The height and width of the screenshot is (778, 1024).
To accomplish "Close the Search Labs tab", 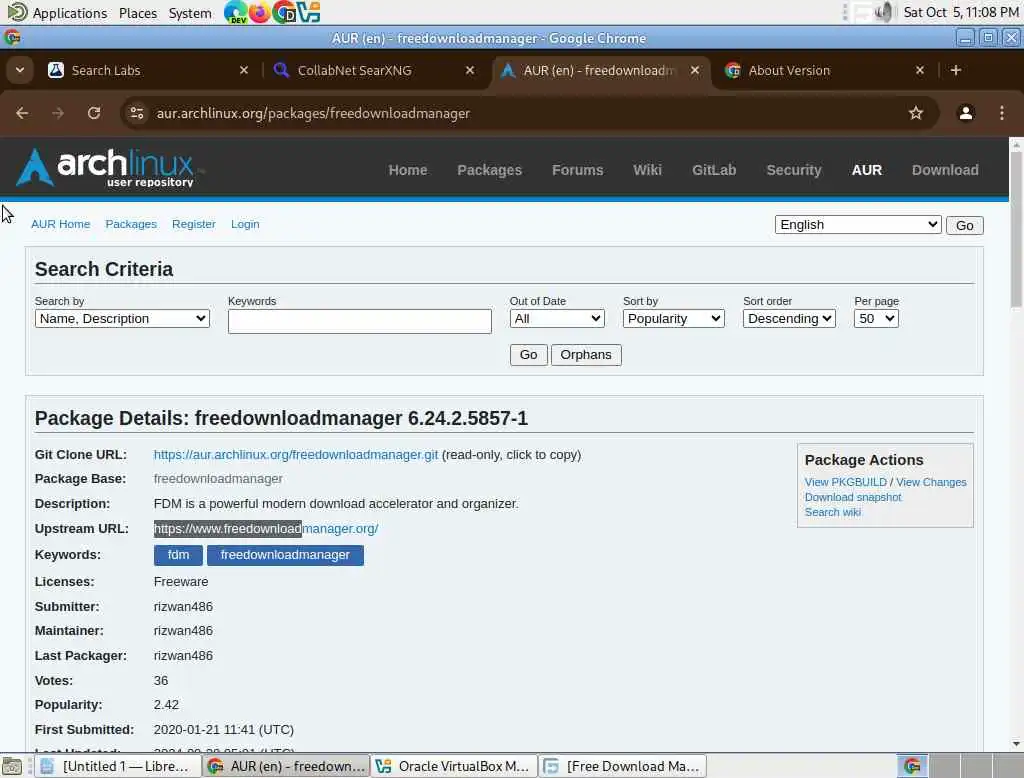I will tap(244, 70).
